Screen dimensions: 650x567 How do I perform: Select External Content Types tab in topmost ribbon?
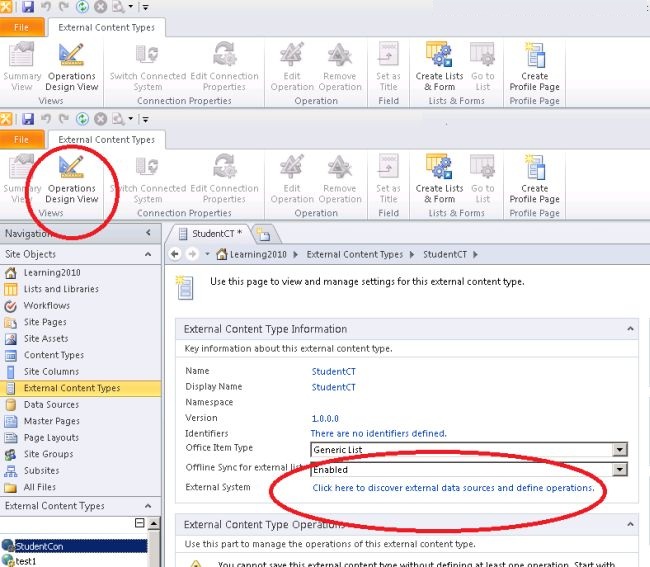[107, 27]
